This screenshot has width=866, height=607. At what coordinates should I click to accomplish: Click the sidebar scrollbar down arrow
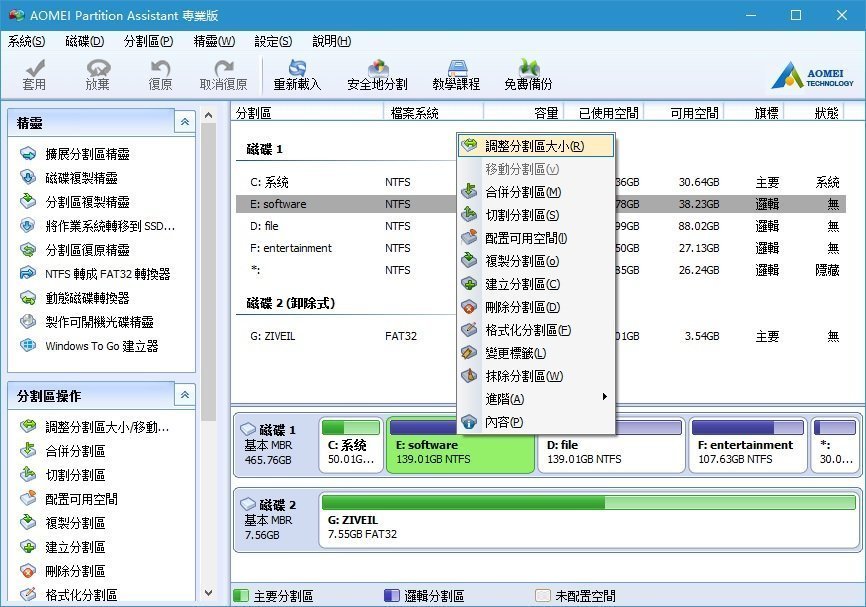[208, 593]
